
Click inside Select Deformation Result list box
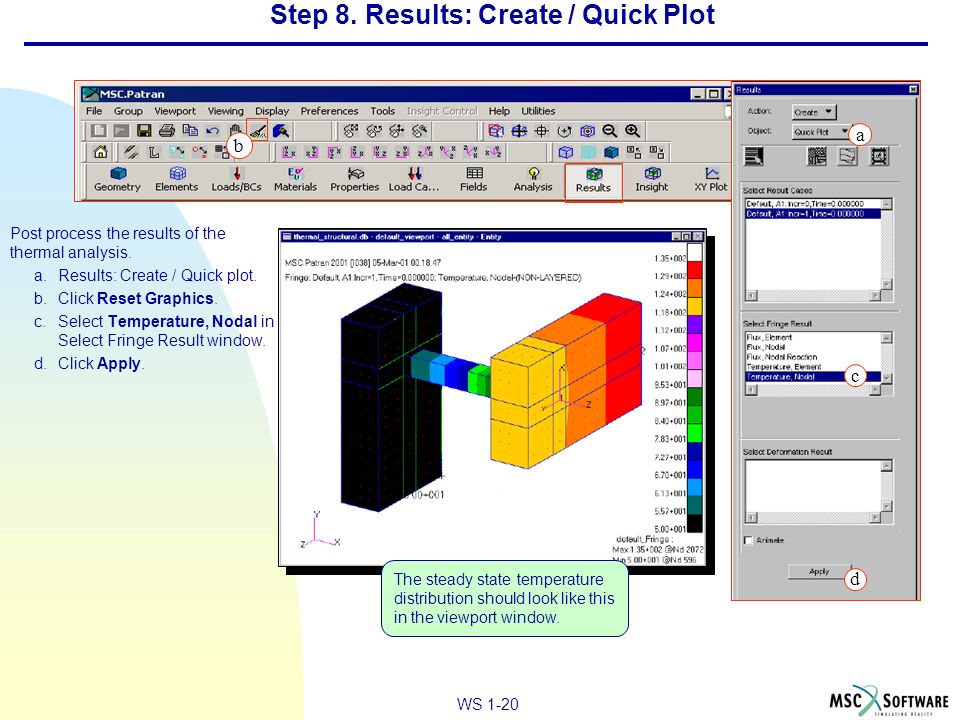(x=813, y=486)
